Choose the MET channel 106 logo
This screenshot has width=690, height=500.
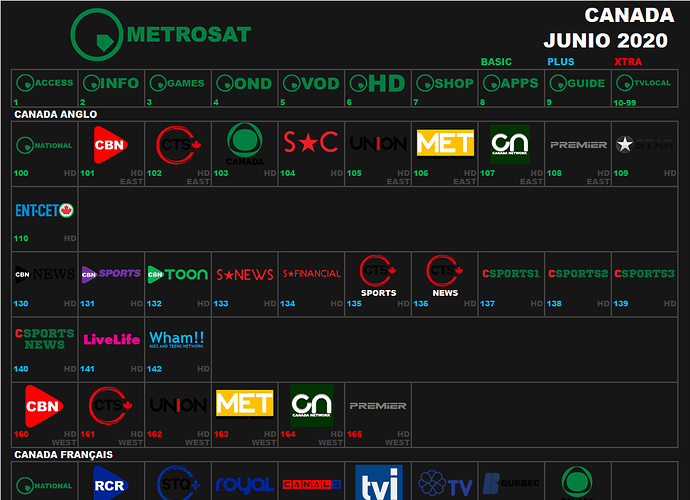445,144
